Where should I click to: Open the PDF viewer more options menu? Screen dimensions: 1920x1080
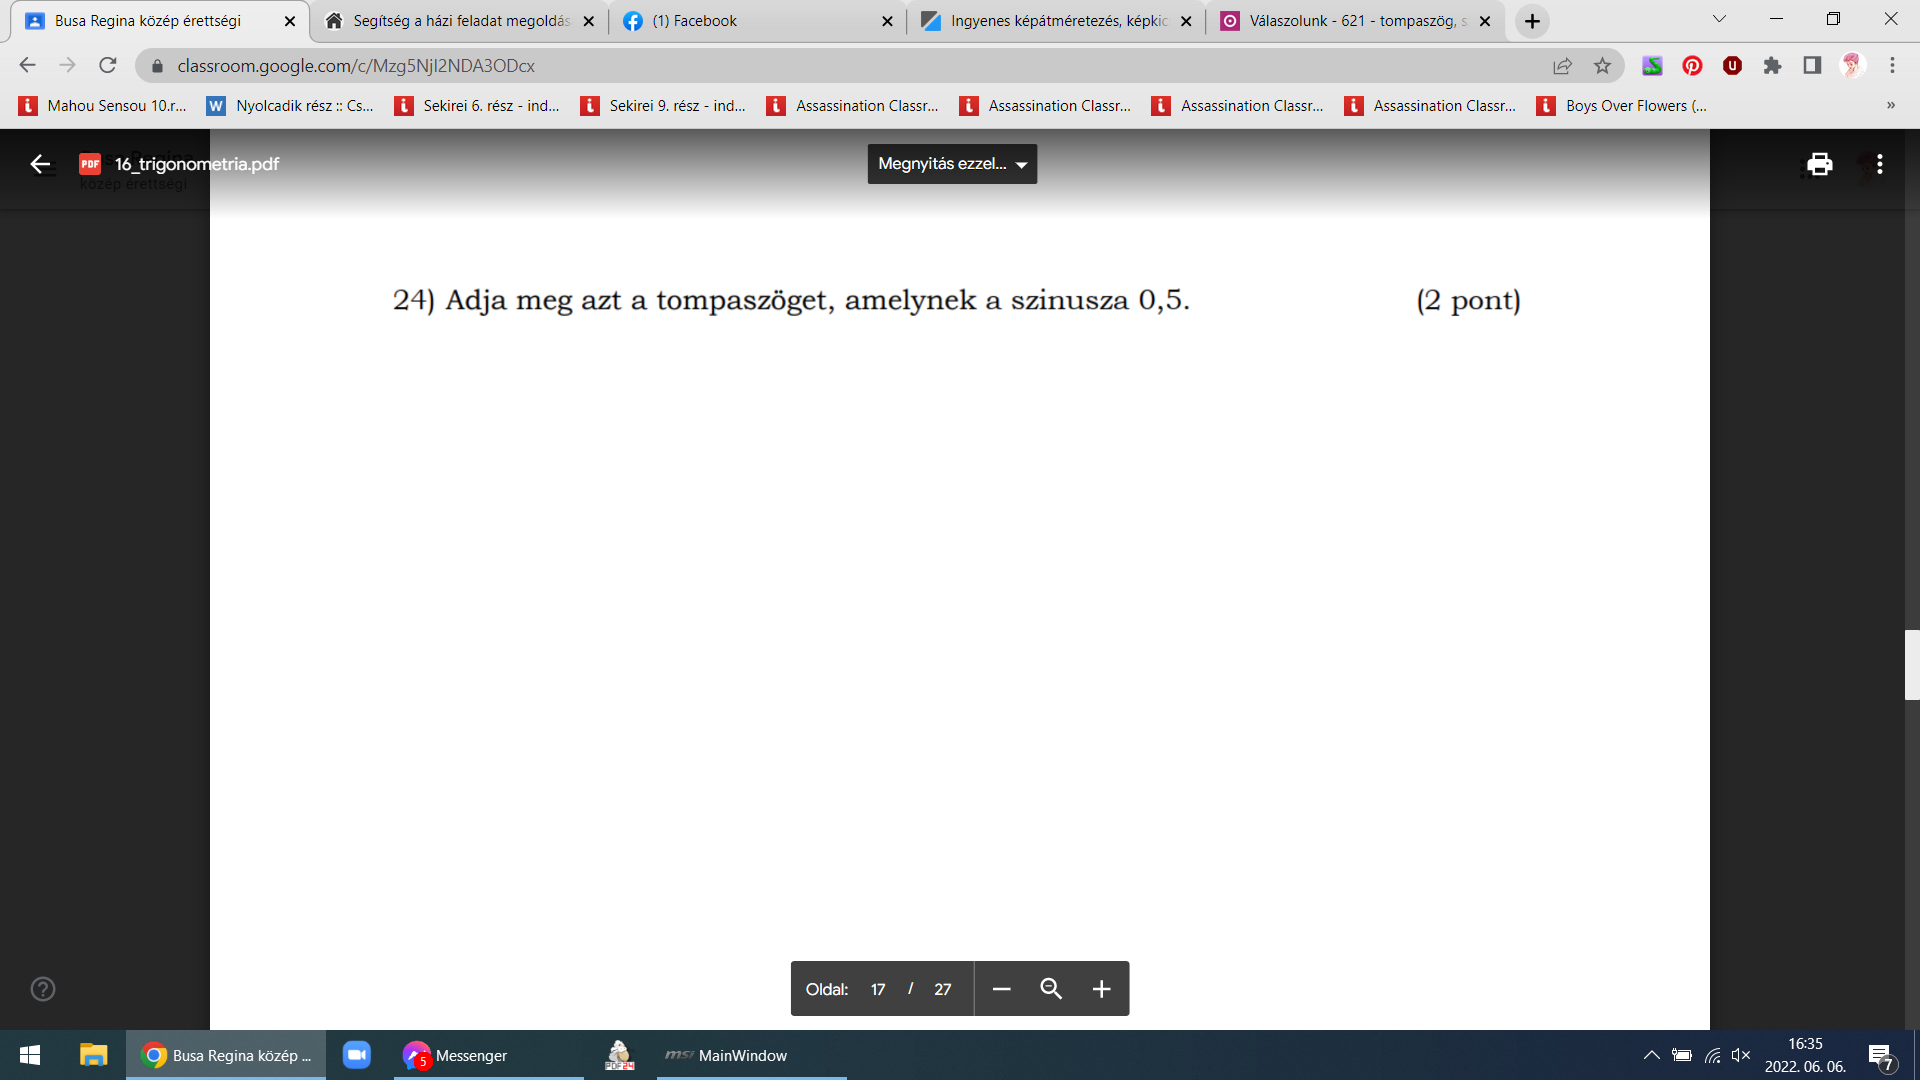1880,164
